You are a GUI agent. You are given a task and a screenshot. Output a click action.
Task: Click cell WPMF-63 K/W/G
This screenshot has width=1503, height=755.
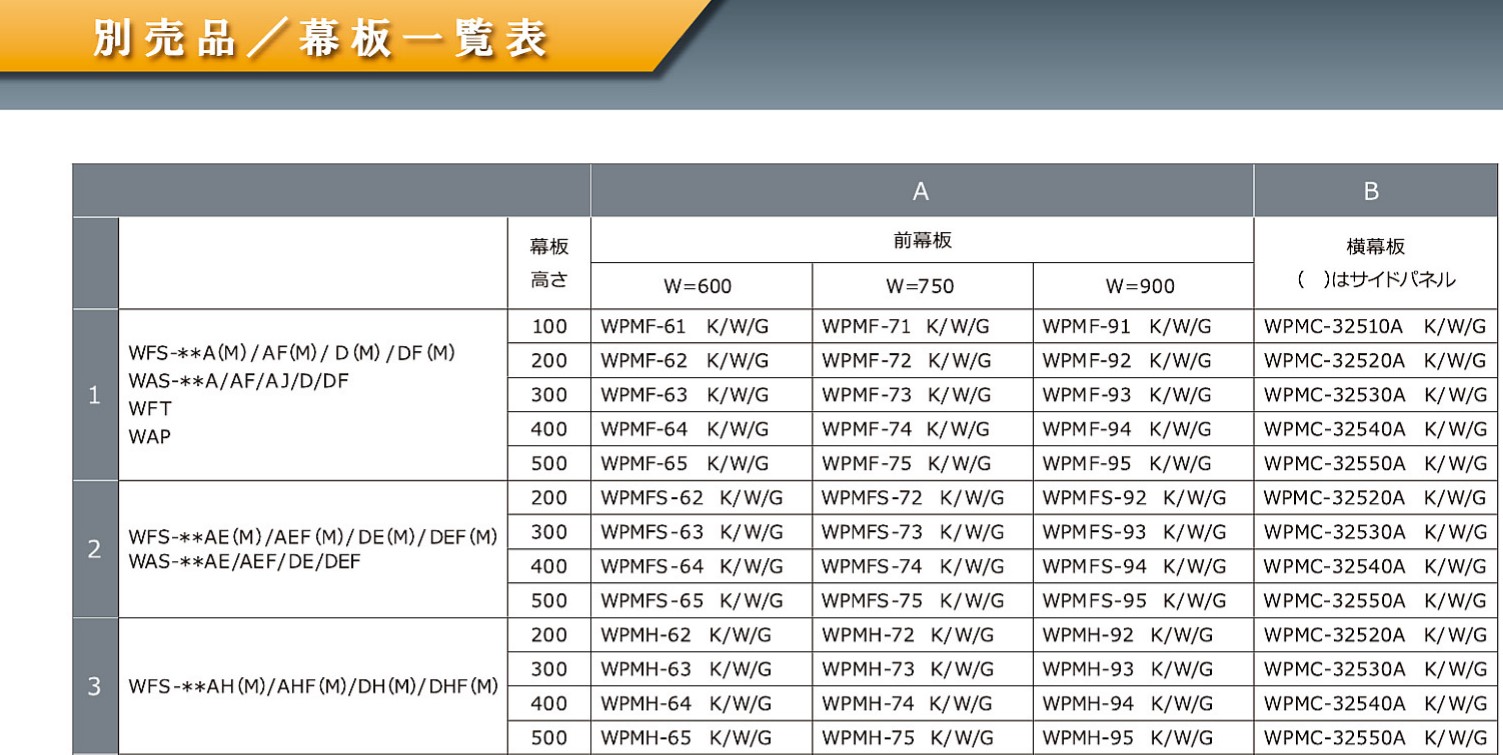pyautogui.click(x=701, y=395)
